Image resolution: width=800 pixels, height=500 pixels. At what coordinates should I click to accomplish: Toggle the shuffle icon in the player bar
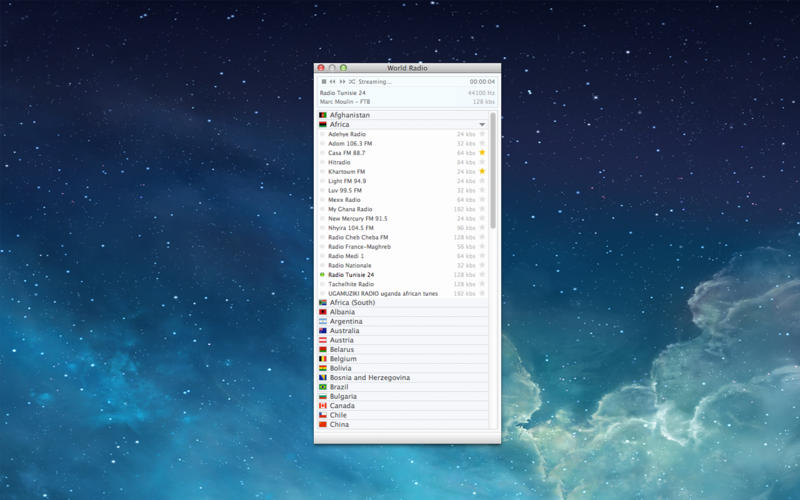pos(352,82)
